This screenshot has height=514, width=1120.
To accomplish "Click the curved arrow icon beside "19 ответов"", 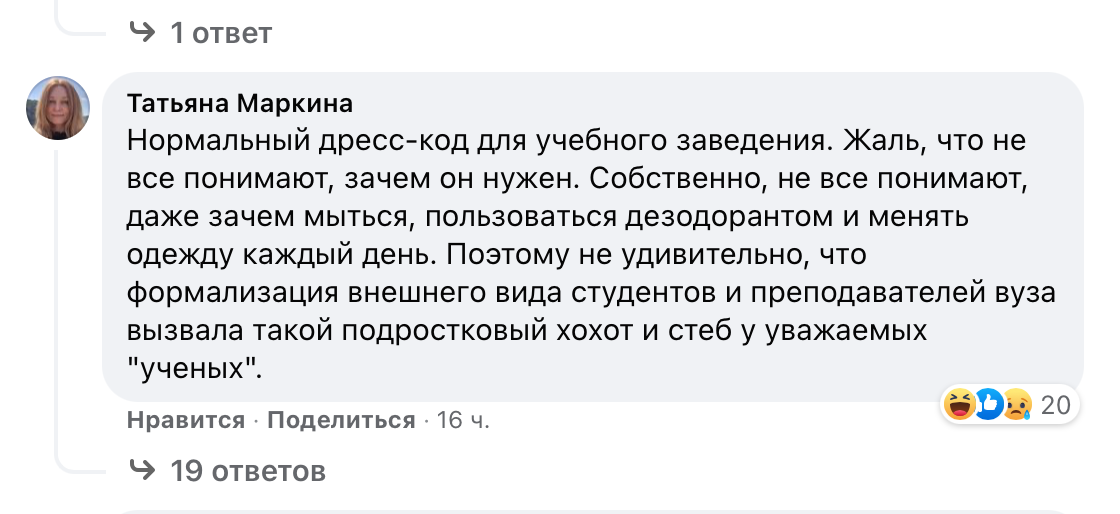I will [x=144, y=469].
